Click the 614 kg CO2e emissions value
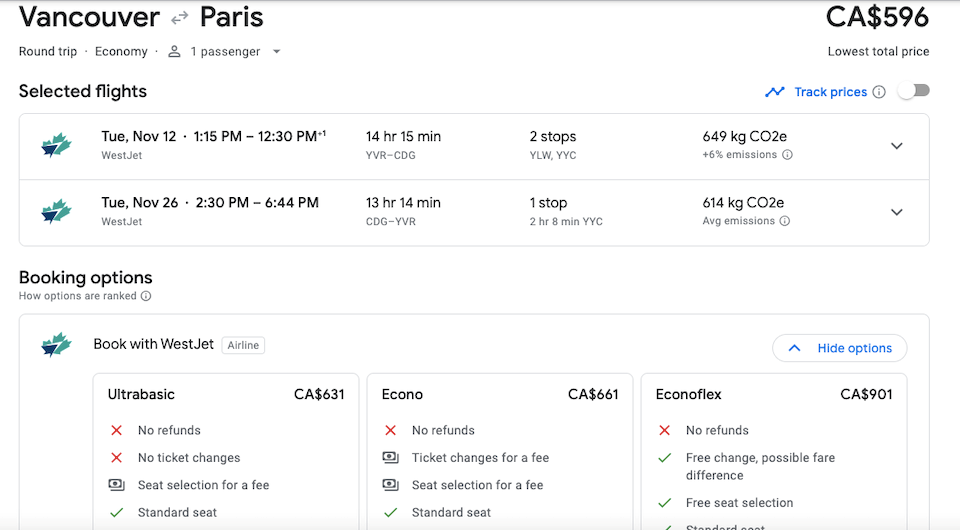960x530 pixels. [x=743, y=203]
